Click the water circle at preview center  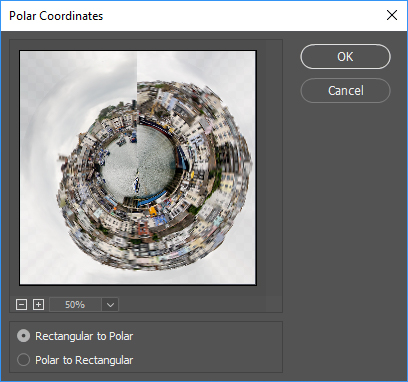(x=138, y=161)
